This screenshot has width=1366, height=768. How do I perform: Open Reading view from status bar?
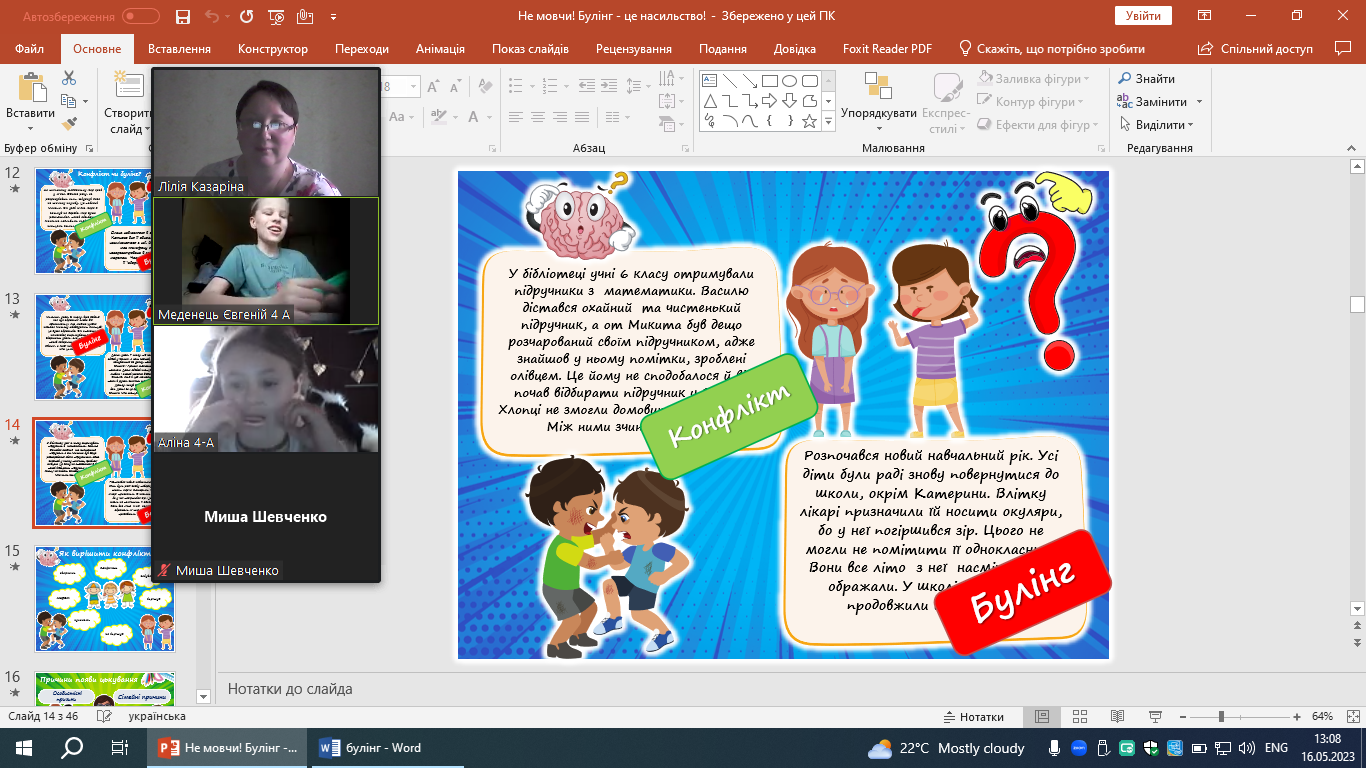(1116, 717)
